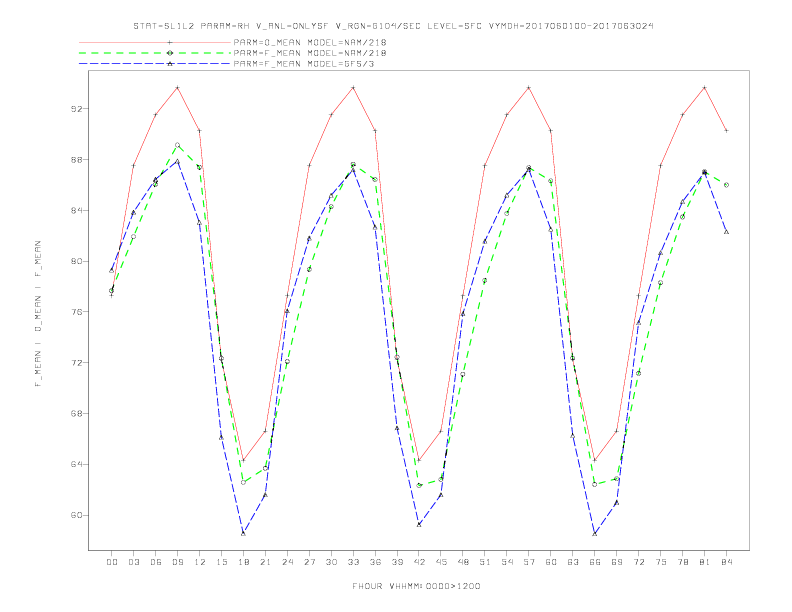Click x-axis forecast hour label 09
792x612 pixels.
coord(177,562)
